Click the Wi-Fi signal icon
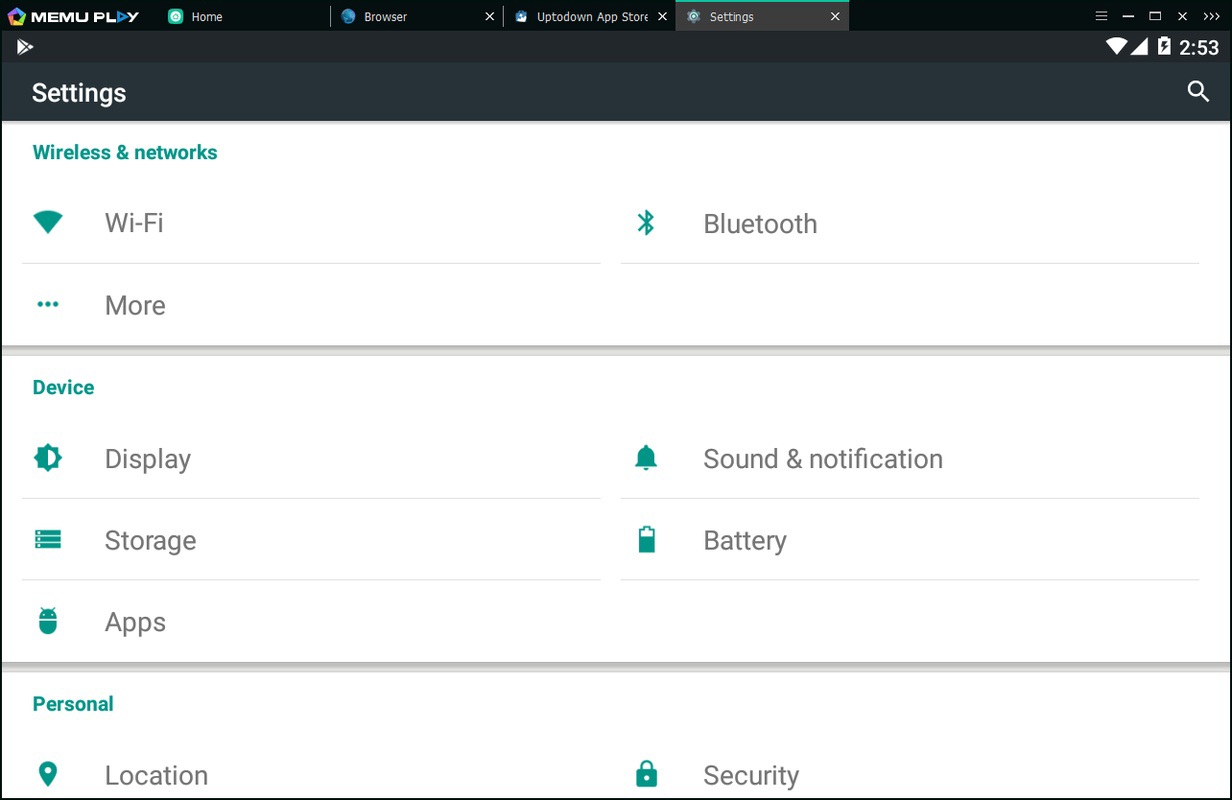1232x800 pixels. coord(48,222)
